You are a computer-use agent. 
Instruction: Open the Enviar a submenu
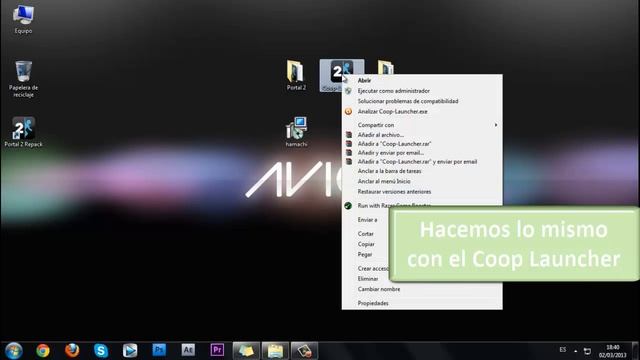367,220
